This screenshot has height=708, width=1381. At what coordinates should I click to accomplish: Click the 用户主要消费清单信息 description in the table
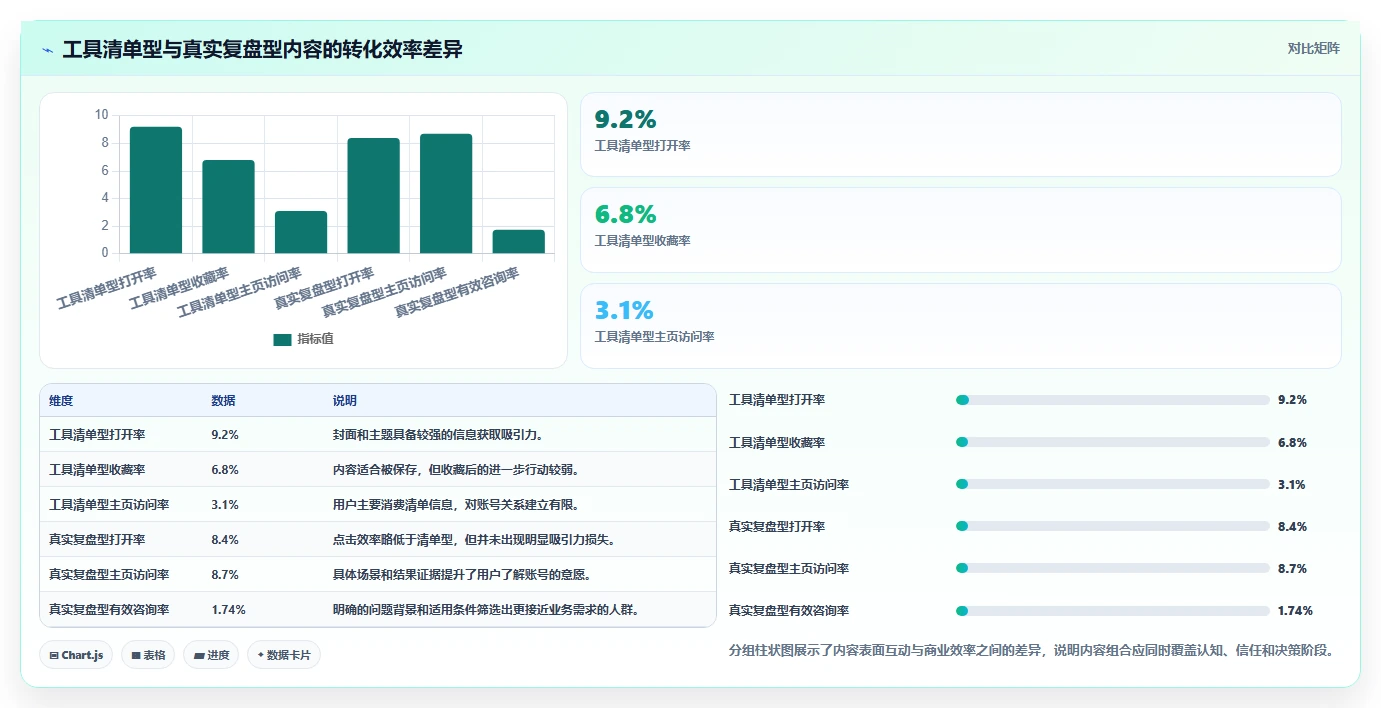click(457, 505)
